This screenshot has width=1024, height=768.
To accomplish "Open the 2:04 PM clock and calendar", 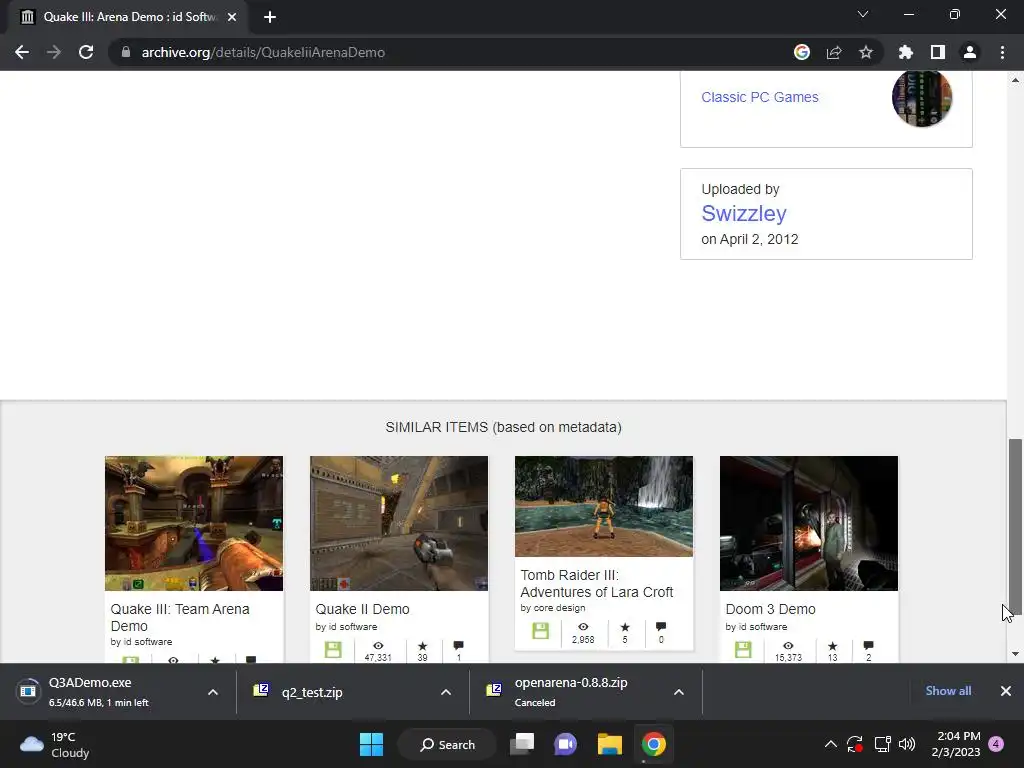I will point(956,744).
